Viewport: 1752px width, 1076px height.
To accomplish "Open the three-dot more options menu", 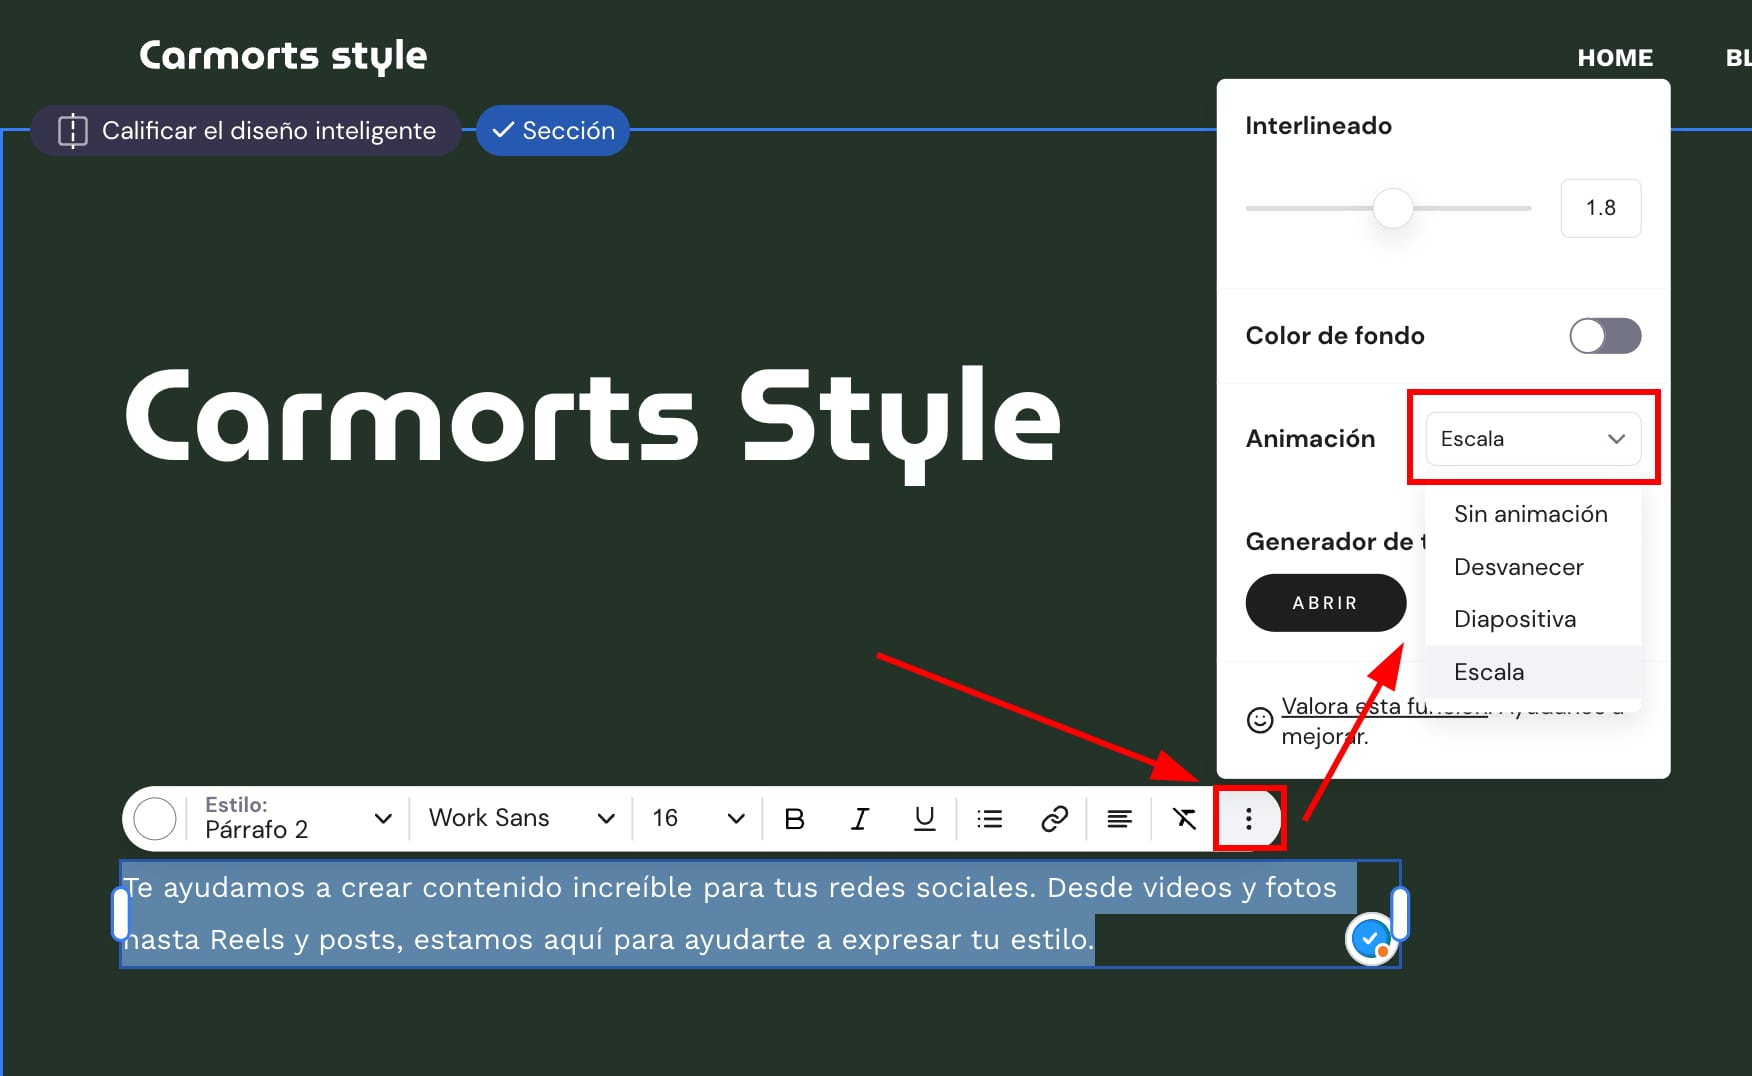I will pyautogui.click(x=1248, y=819).
